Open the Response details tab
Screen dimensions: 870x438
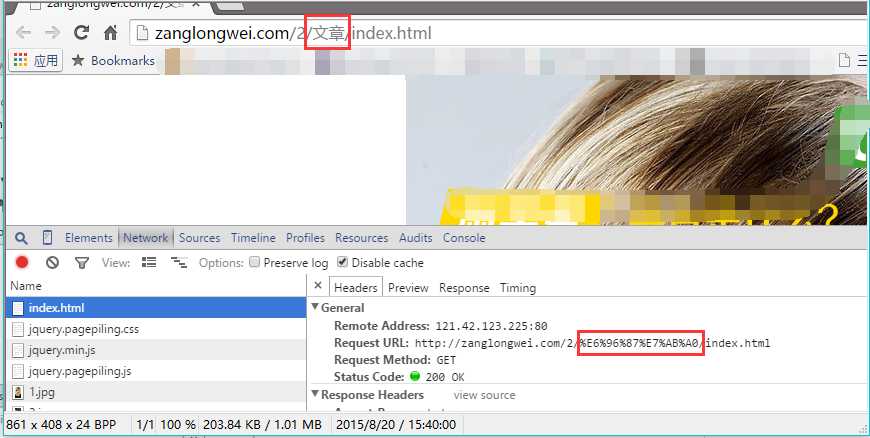464,288
